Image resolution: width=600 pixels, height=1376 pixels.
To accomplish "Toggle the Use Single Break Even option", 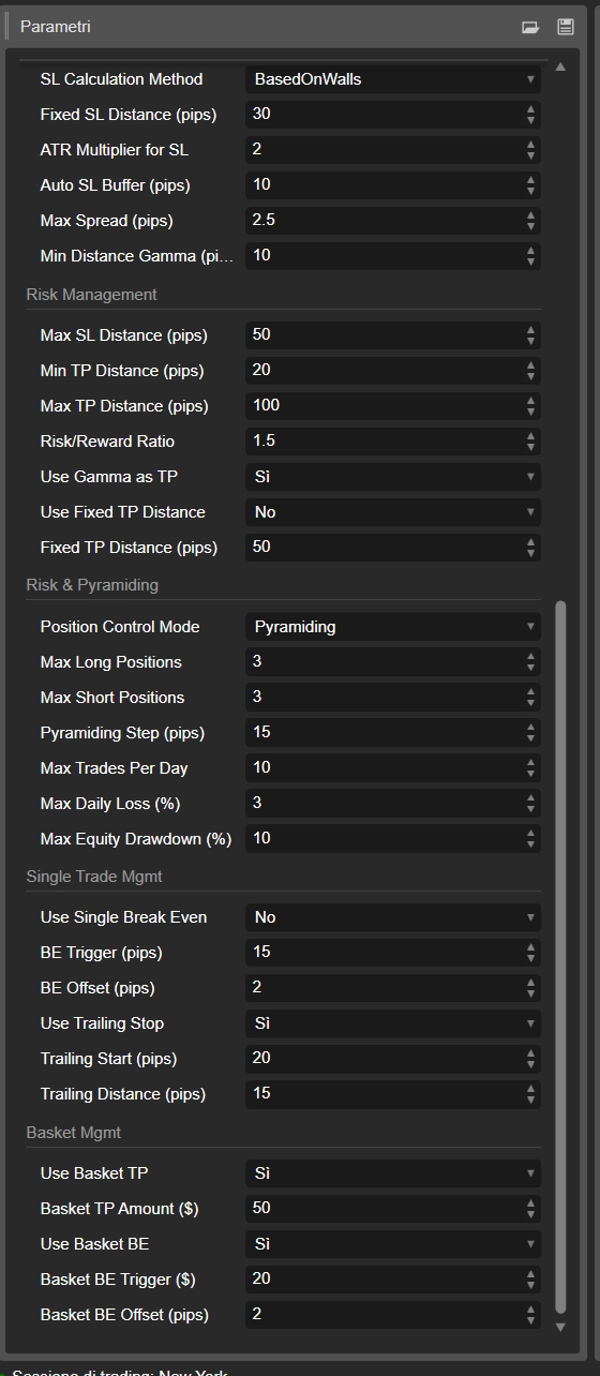I will [x=392, y=917].
